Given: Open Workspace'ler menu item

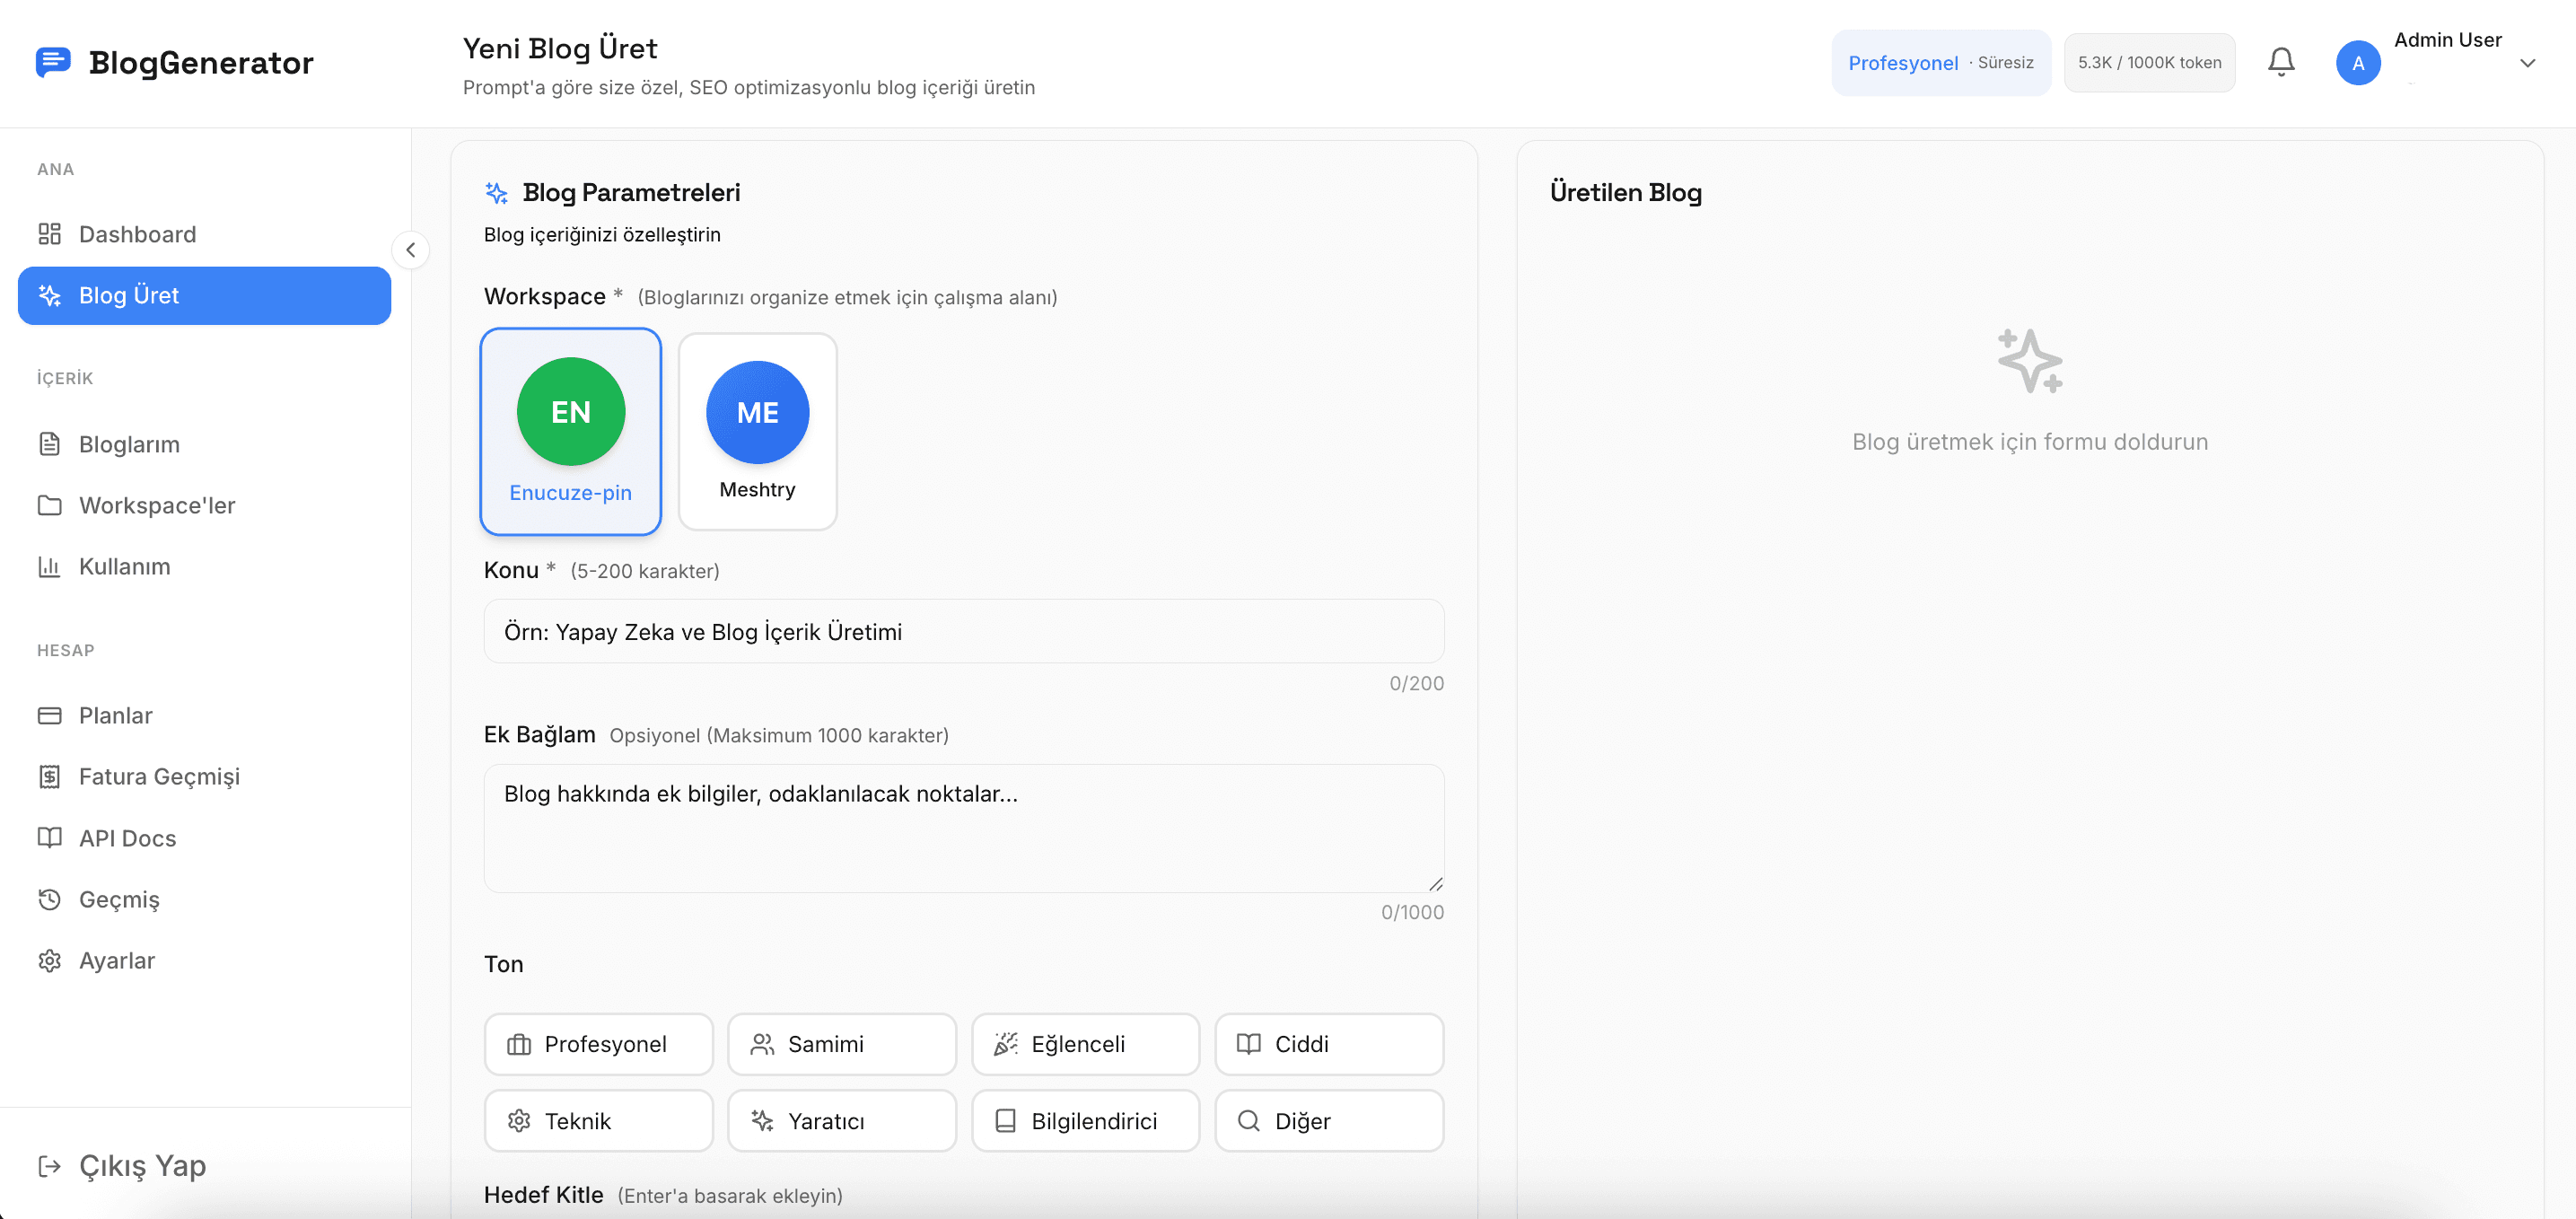Looking at the screenshot, I should click(157, 505).
